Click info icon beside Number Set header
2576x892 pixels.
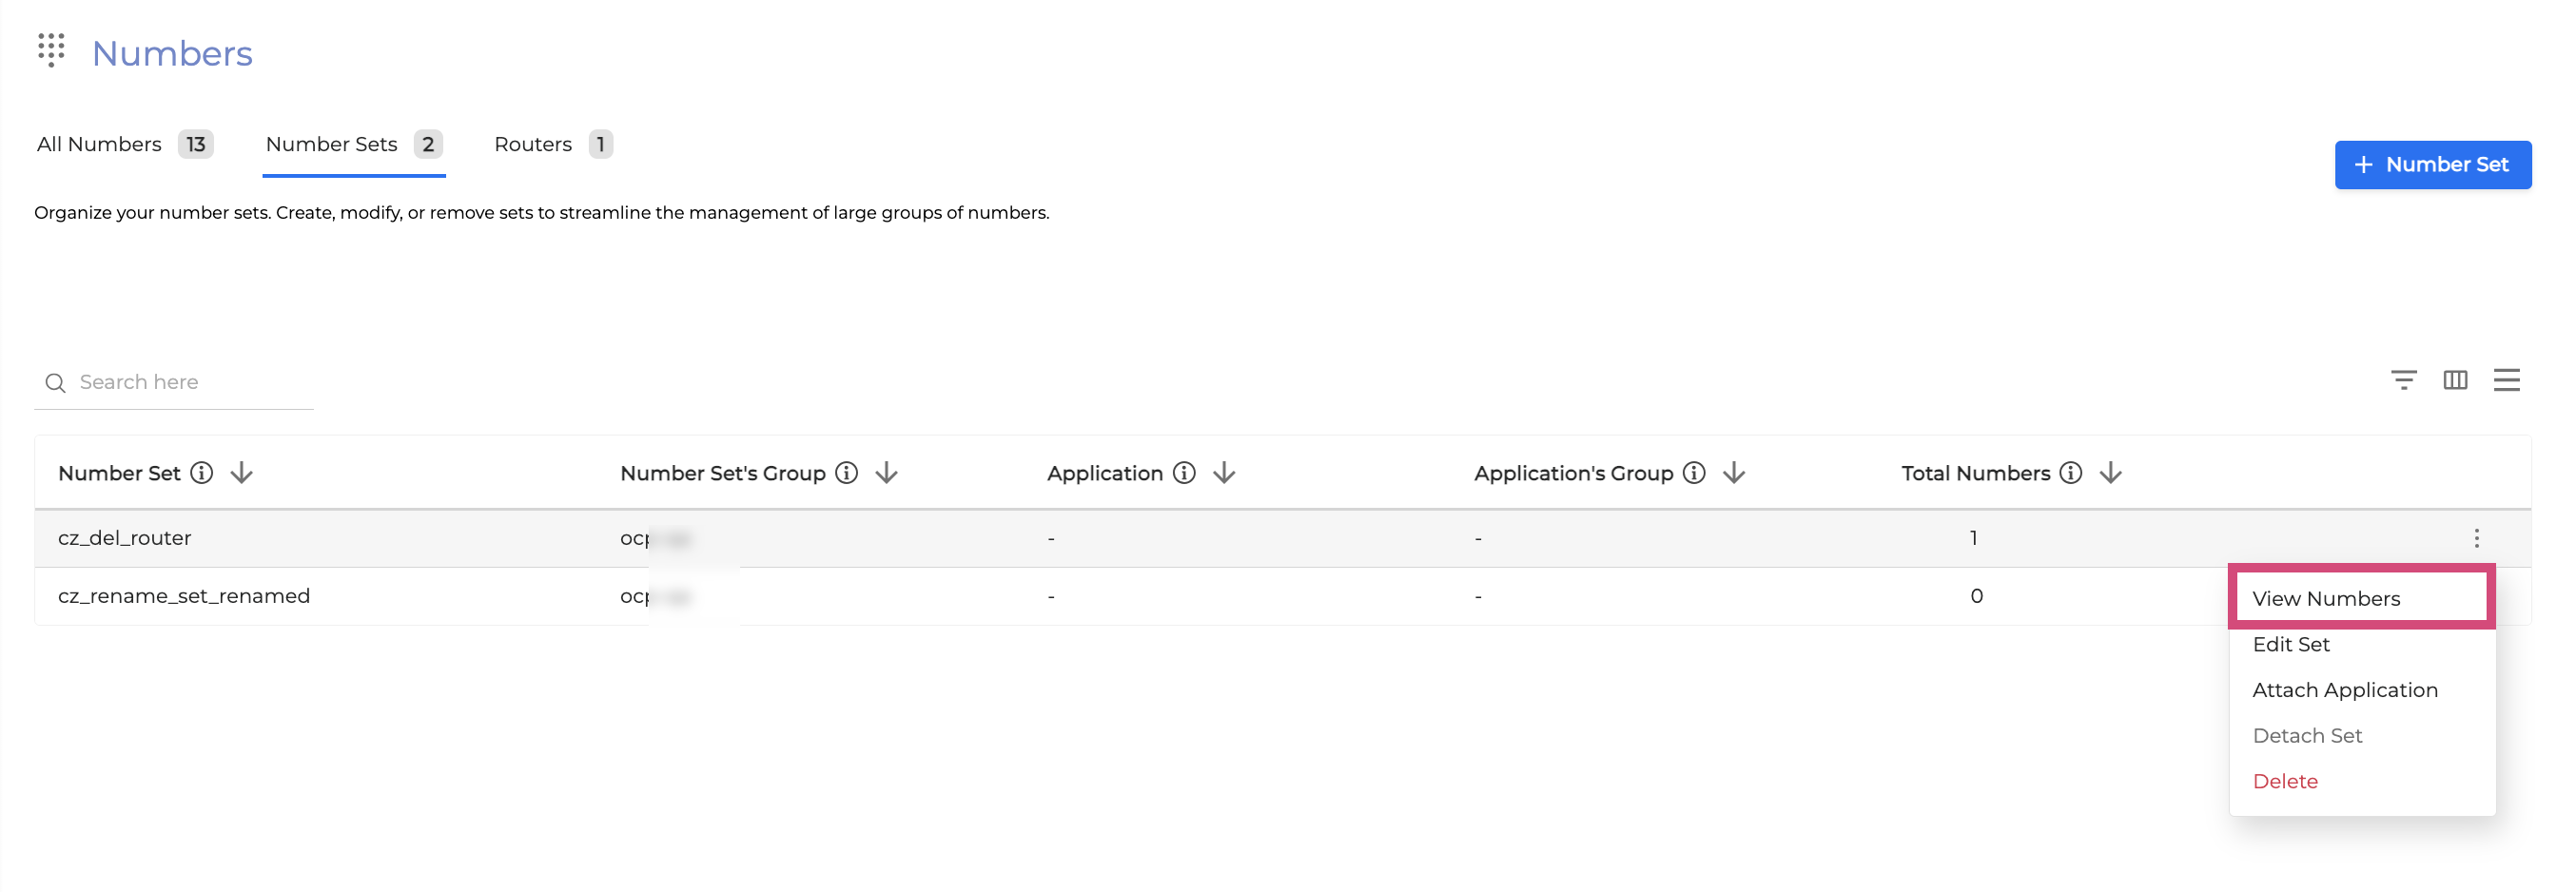pyautogui.click(x=202, y=473)
